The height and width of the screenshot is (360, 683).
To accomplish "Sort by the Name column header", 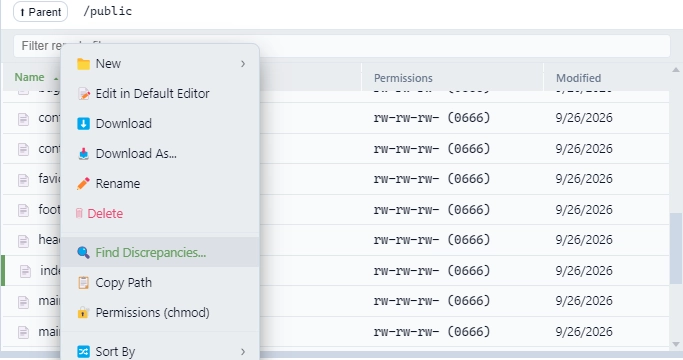I will (29, 77).
